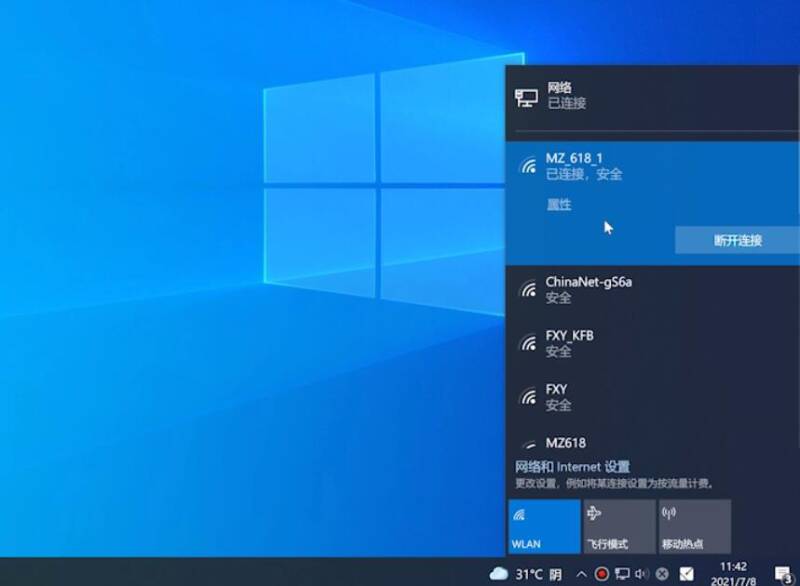Open 属性 properties link for MZ_618_1
Screen dimensions: 800x586
(x=559, y=205)
